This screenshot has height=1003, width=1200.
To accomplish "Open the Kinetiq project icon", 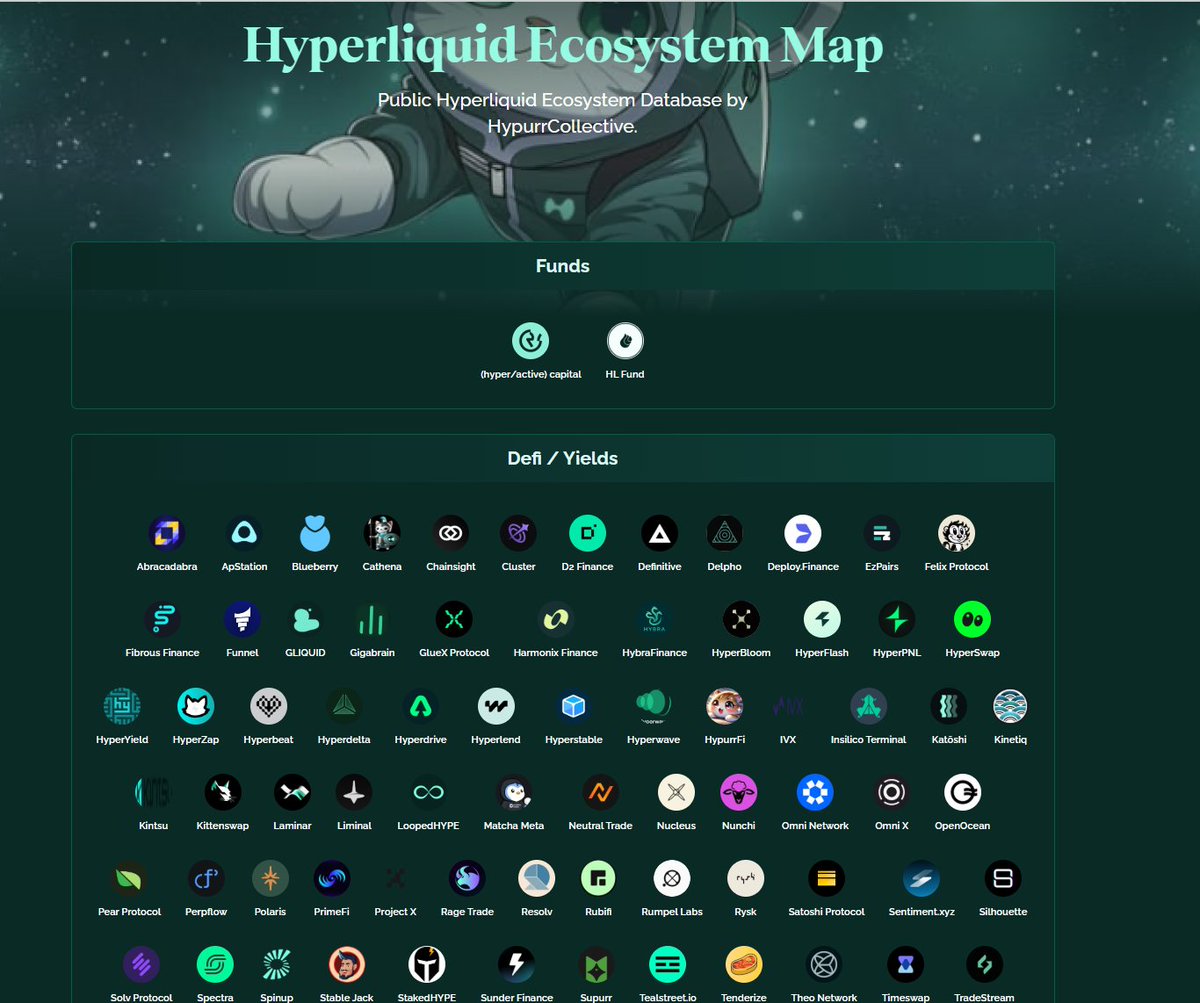I will (1010, 707).
